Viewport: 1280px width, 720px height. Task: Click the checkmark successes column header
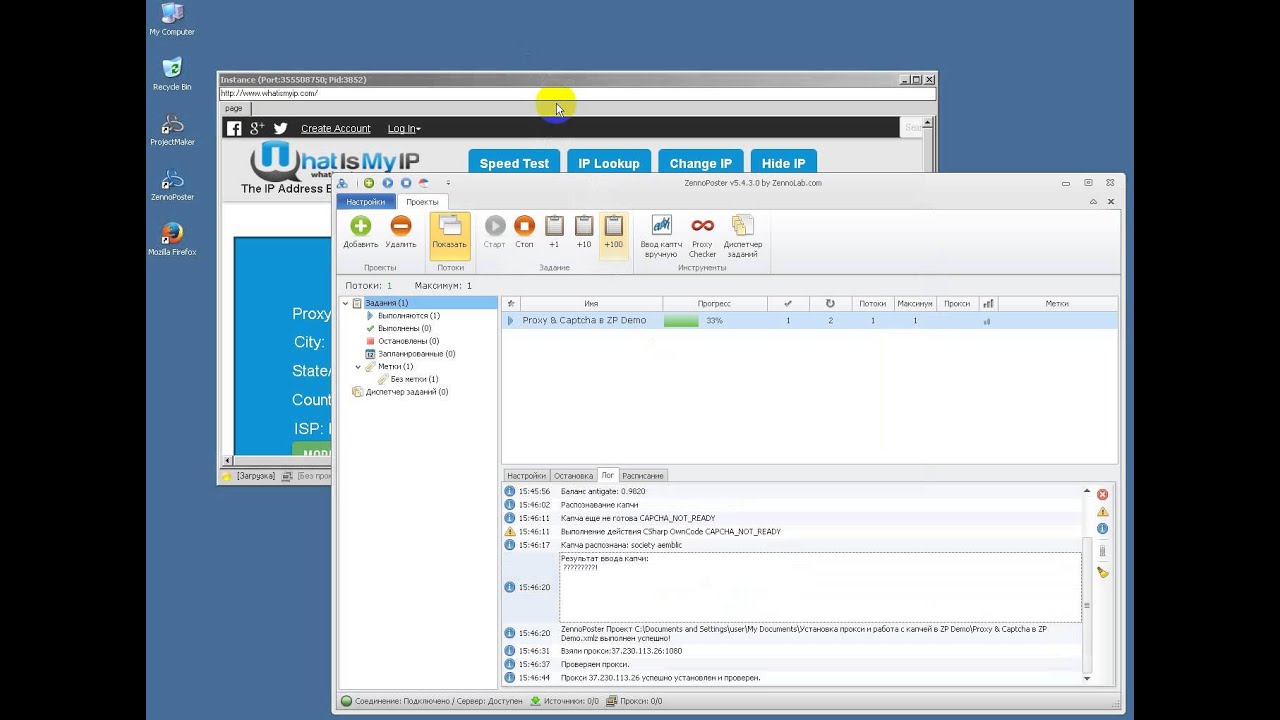[788, 304]
